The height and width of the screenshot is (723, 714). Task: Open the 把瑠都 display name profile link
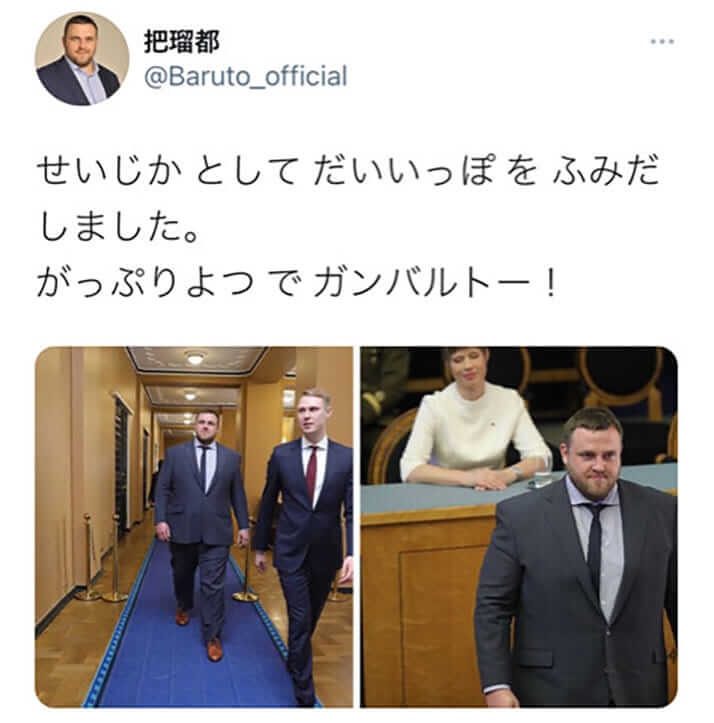181,42
